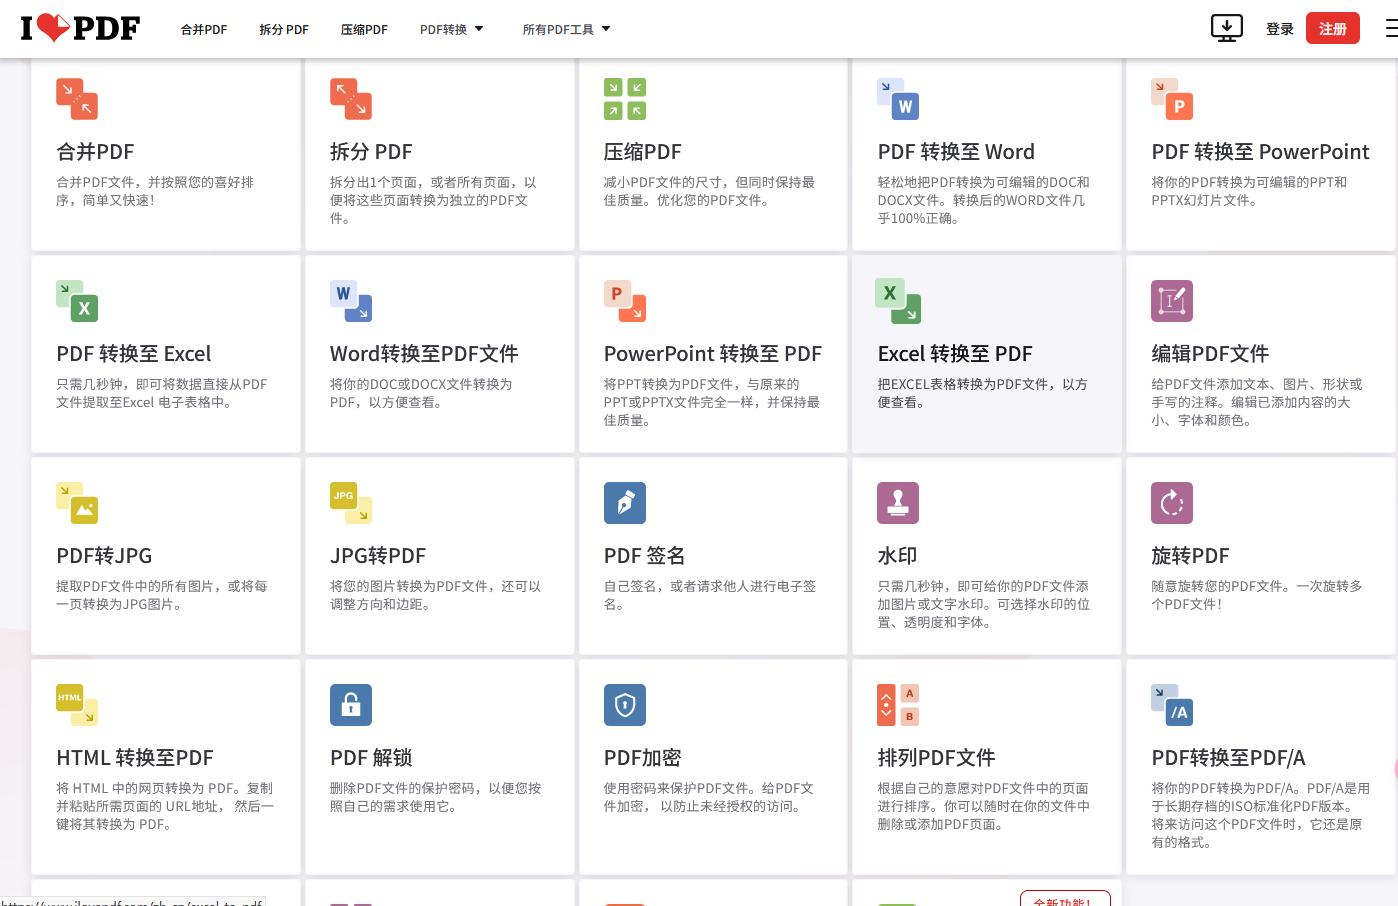Open the PowerPoint 转换至 PDF title
The width and height of the screenshot is (1398, 906).
pos(713,354)
